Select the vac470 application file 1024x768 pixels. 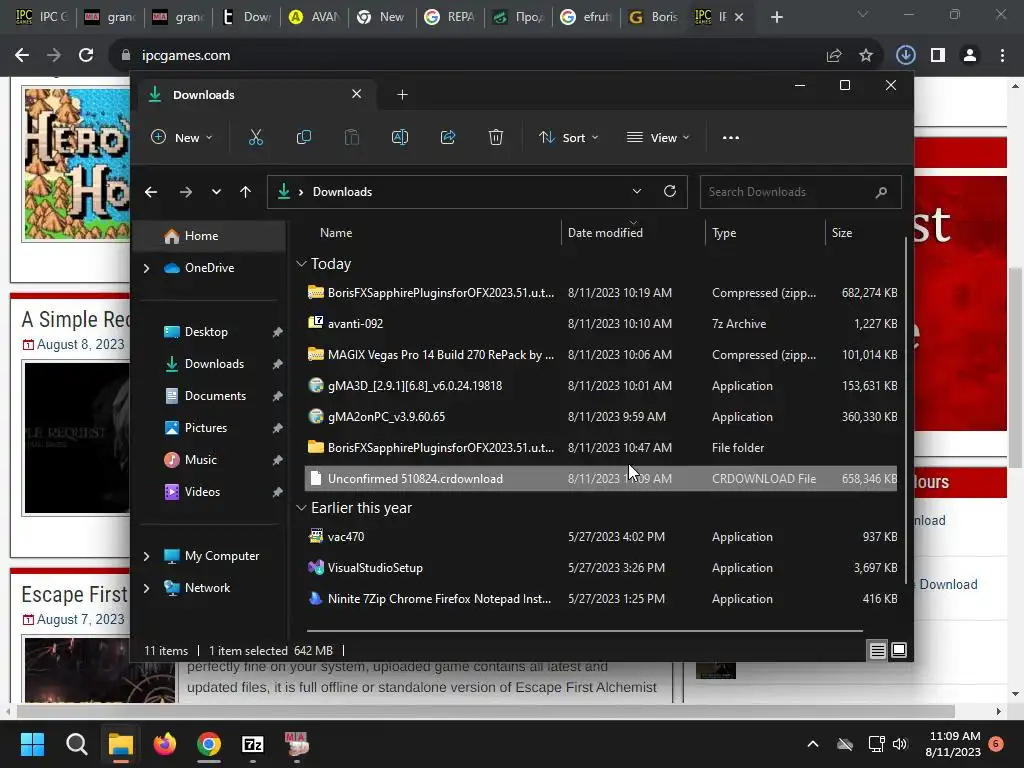pos(601,537)
